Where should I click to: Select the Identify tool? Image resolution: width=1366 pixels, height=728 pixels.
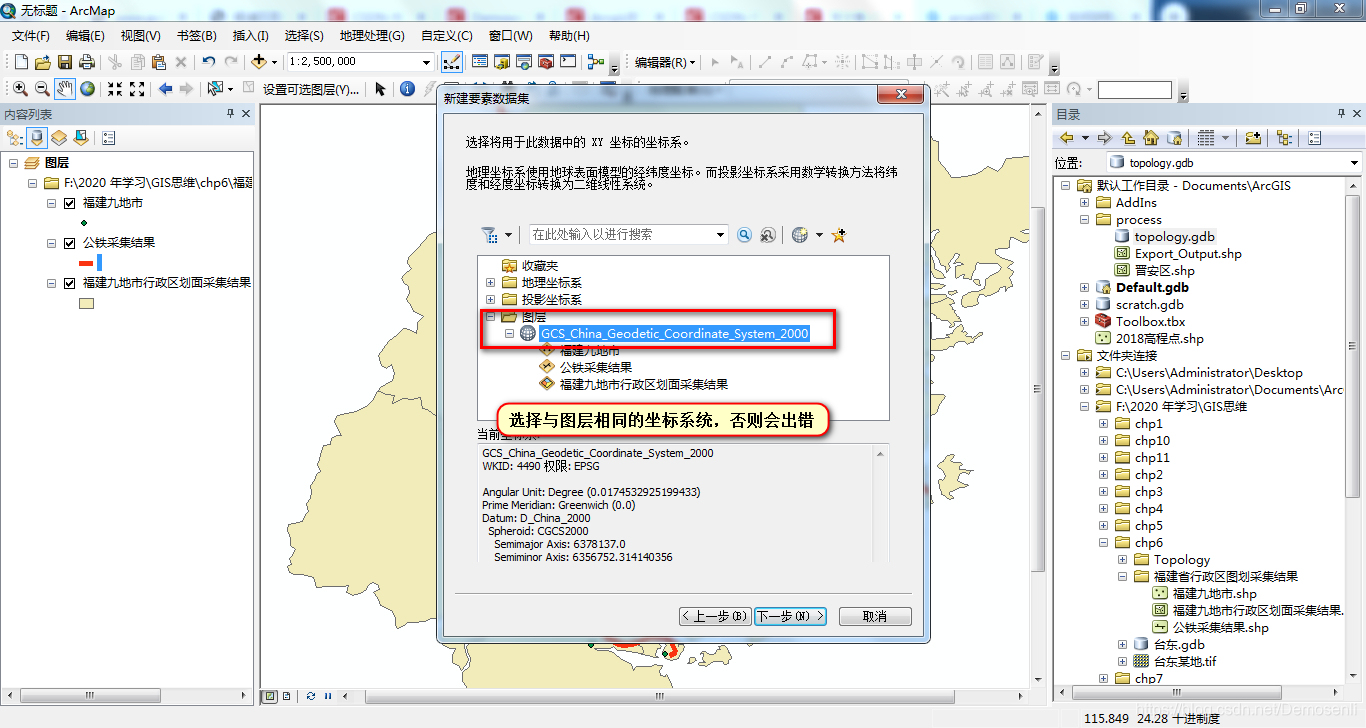(x=407, y=89)
